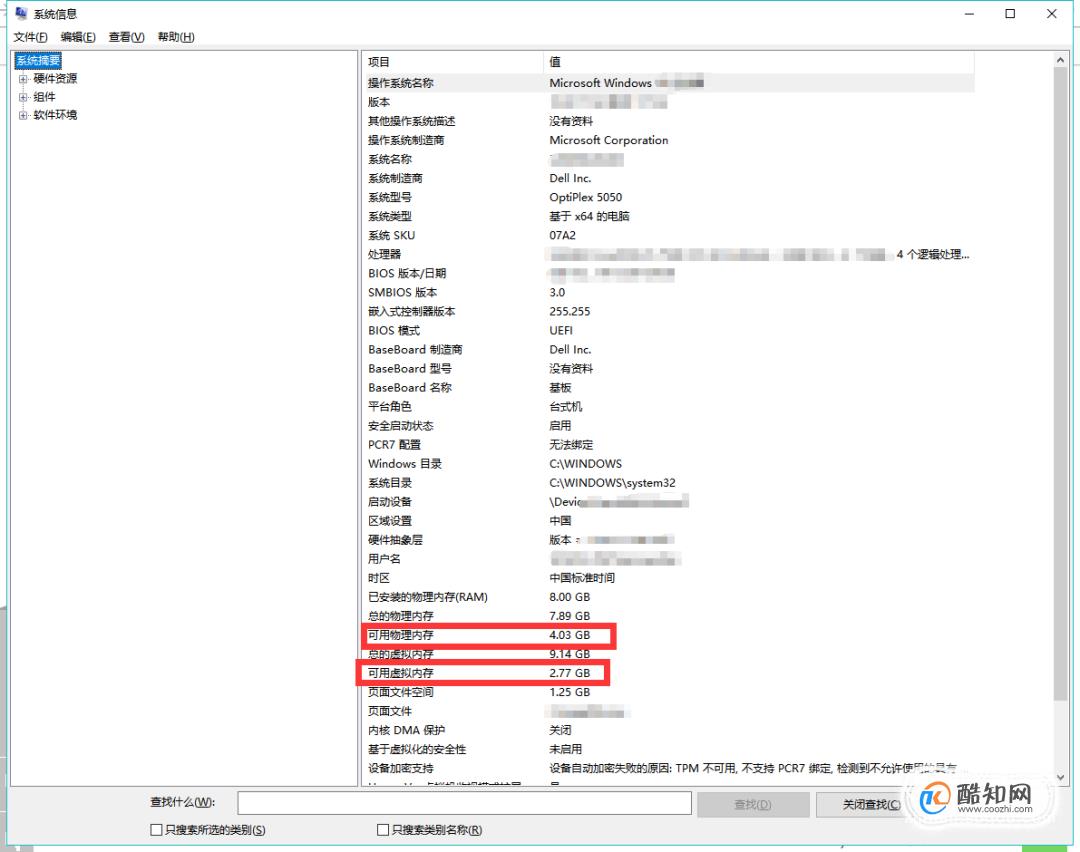Viewport: 1080px width, 852px height.
Task: Select the 安全启动状态 row
Action: click(668, 426)
